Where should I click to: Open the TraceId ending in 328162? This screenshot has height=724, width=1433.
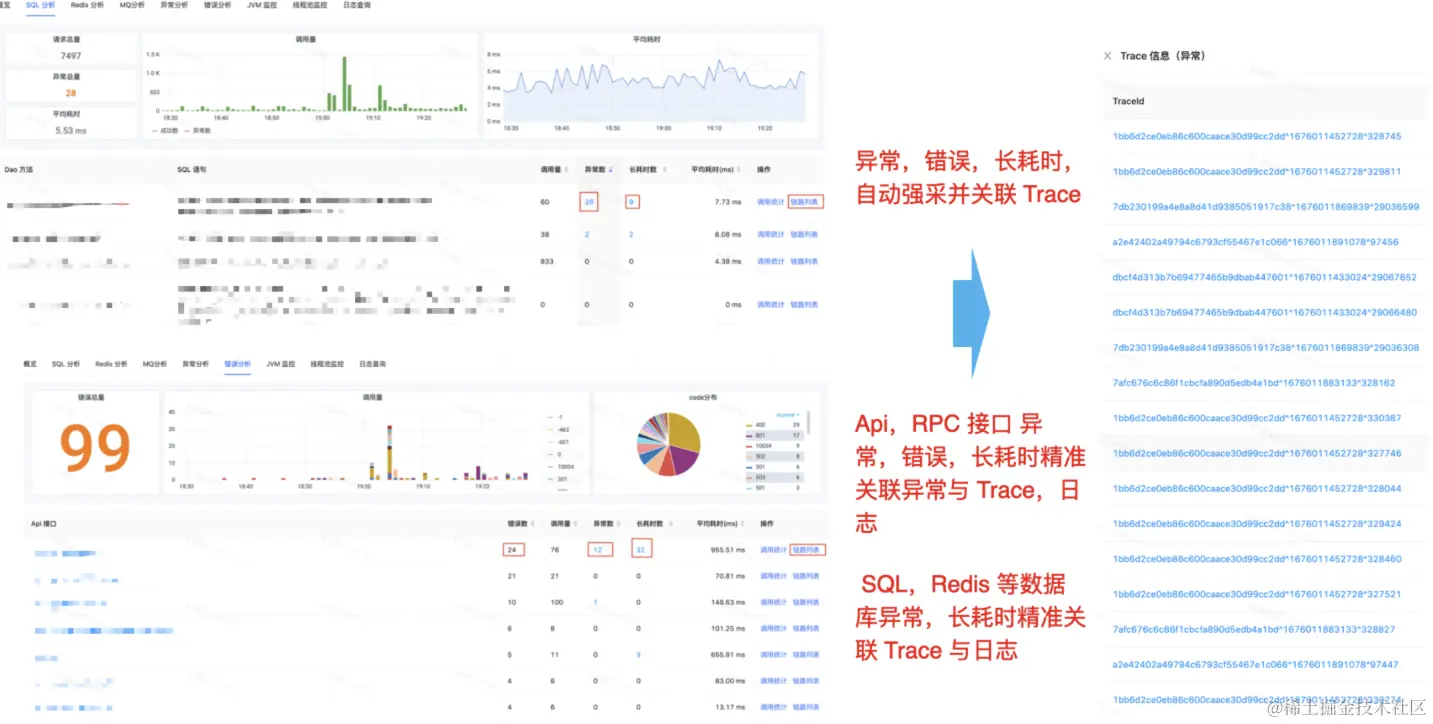pos(1254,383)
